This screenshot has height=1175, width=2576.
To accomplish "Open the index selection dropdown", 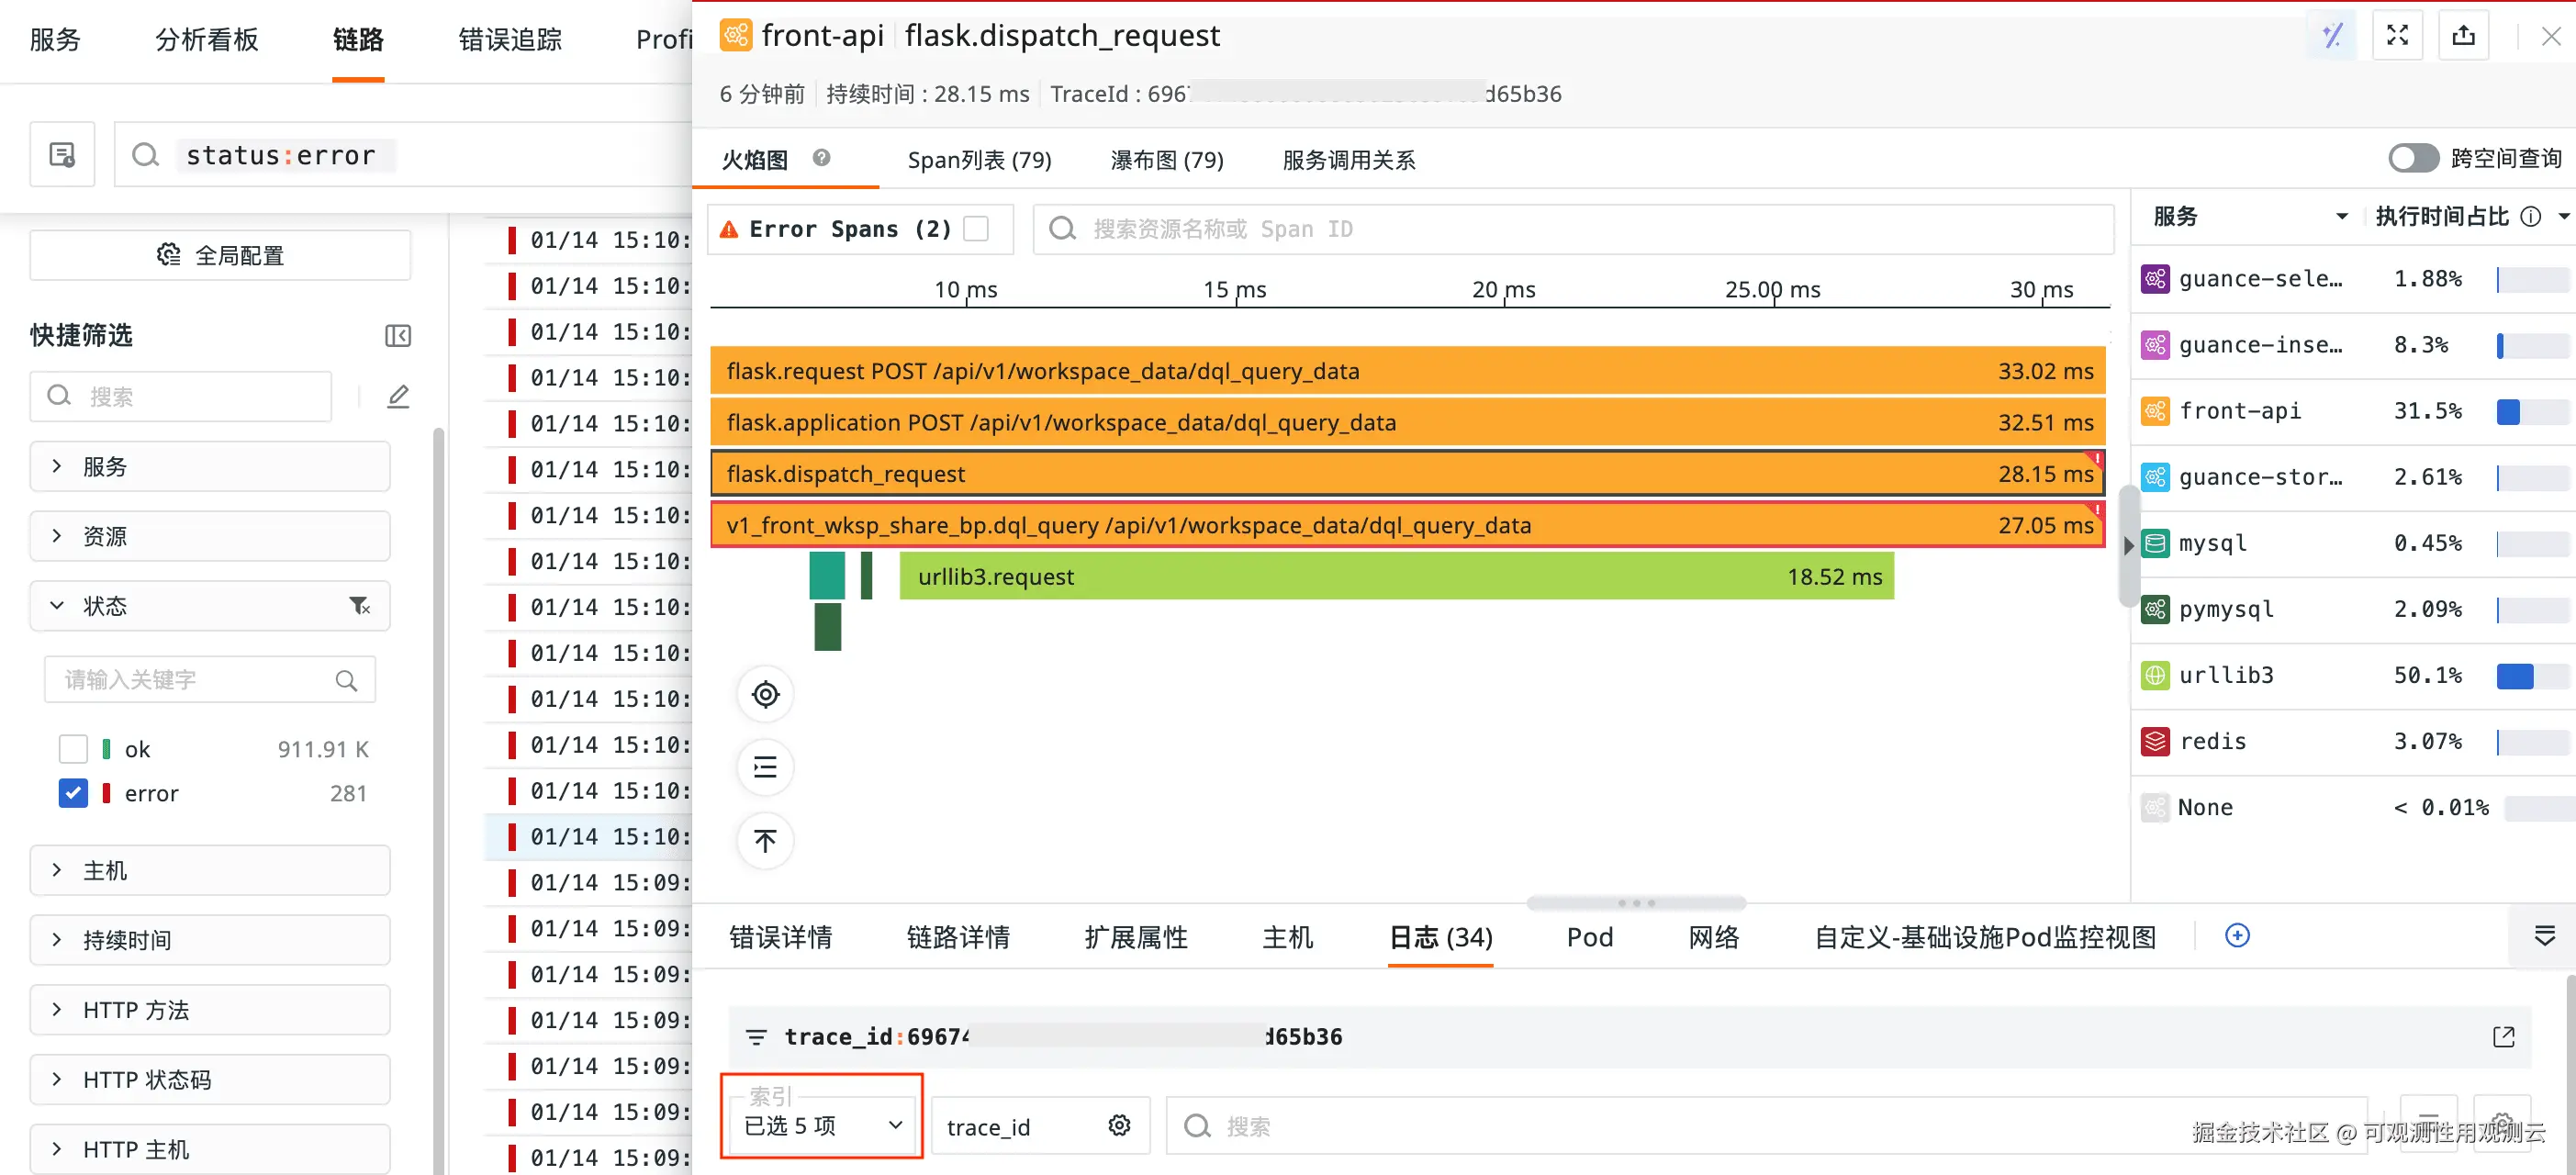I will click(x=822, y=1125).
